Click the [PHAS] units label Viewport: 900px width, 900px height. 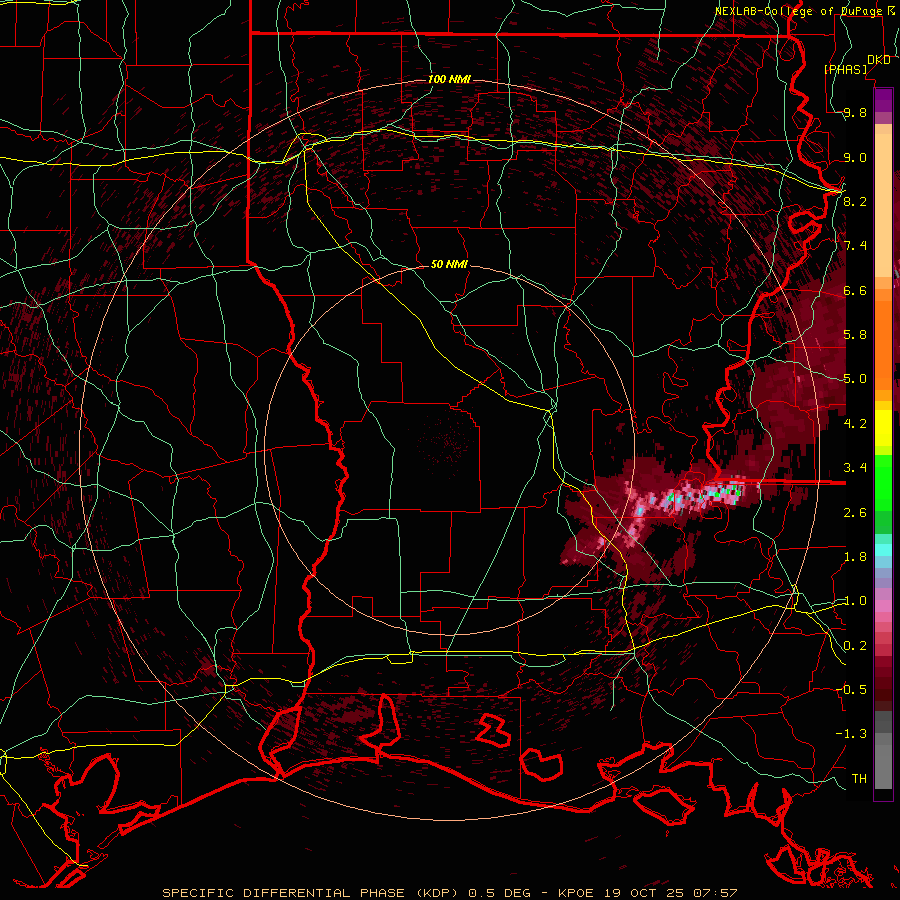click(x=846, y=70)
